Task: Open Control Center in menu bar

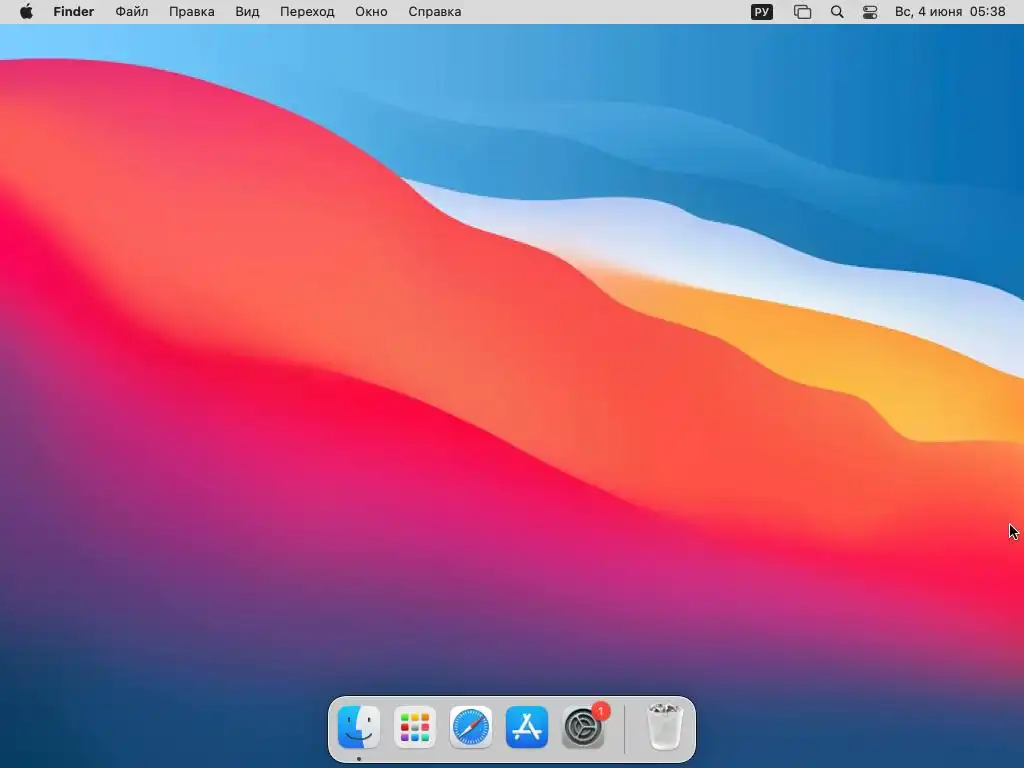Action: coord(870,12)
